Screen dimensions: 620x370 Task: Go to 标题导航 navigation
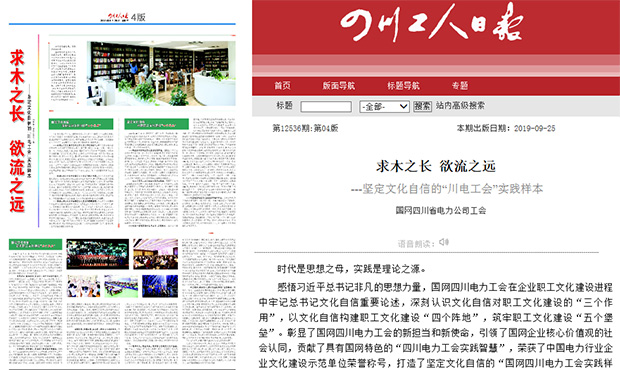click(403, 85)
